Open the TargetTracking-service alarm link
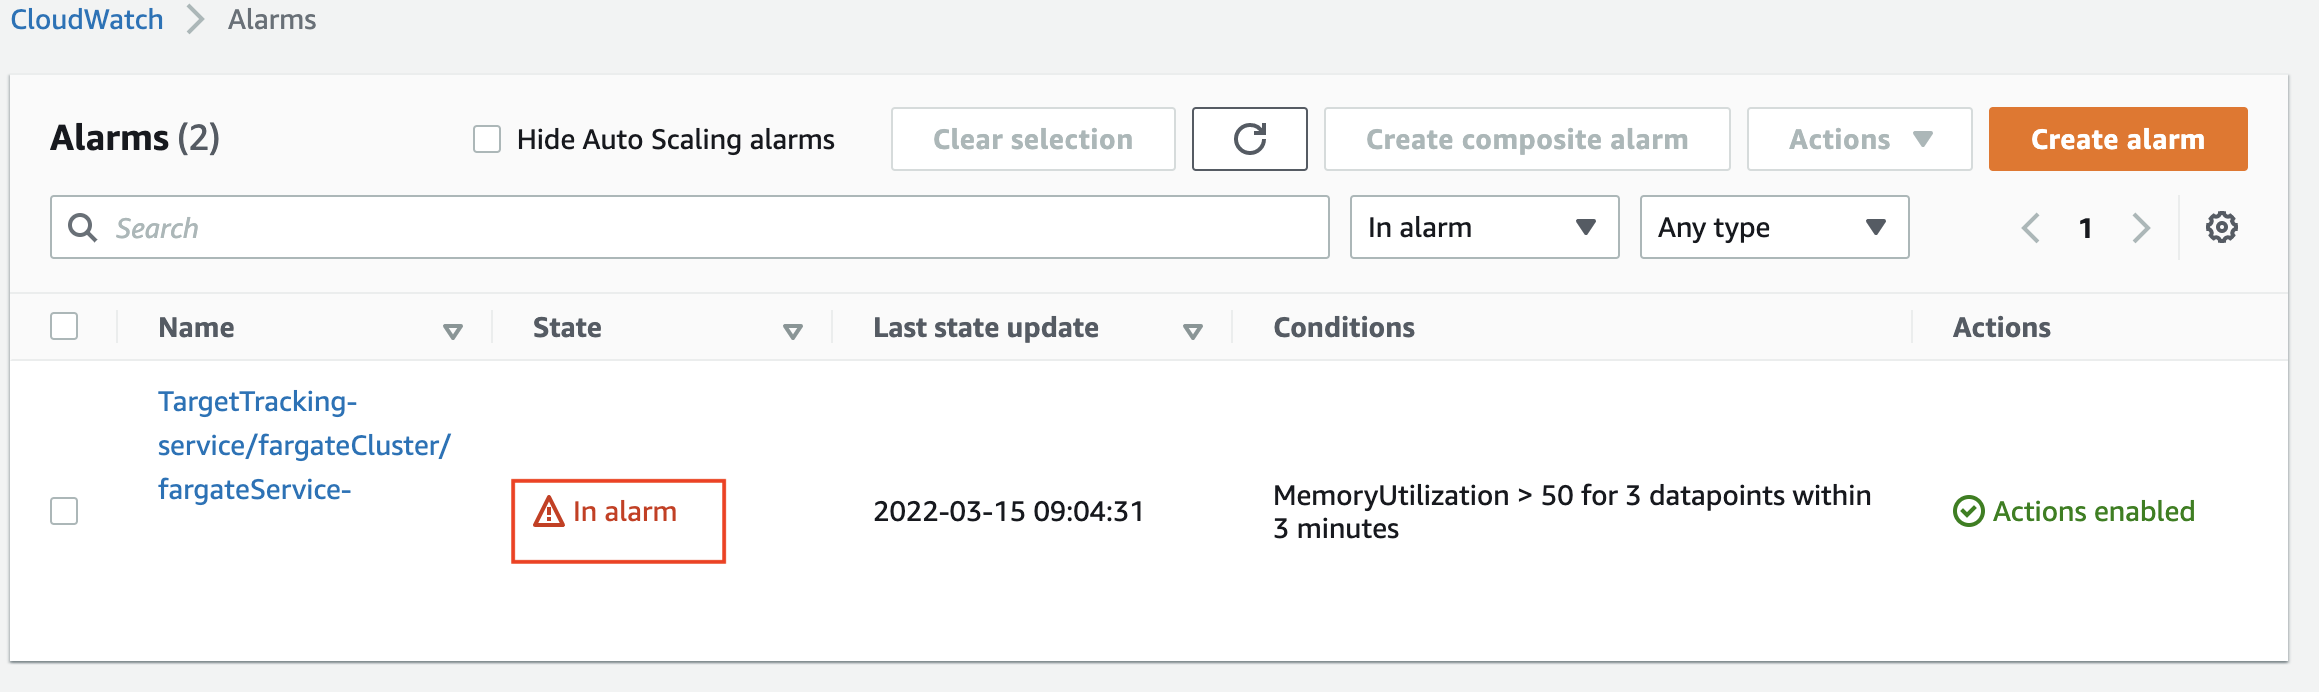Image resolution: width=2319 pixels, height=692 pixels. coord(304,445)
